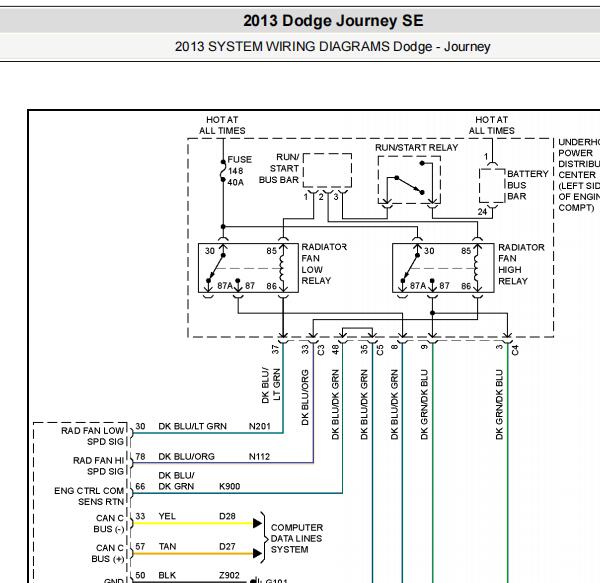Click the arrowhead ending the yellow D28 wire
The width and height of the screenshot is (600, 583).
click(x=257, y=523)
